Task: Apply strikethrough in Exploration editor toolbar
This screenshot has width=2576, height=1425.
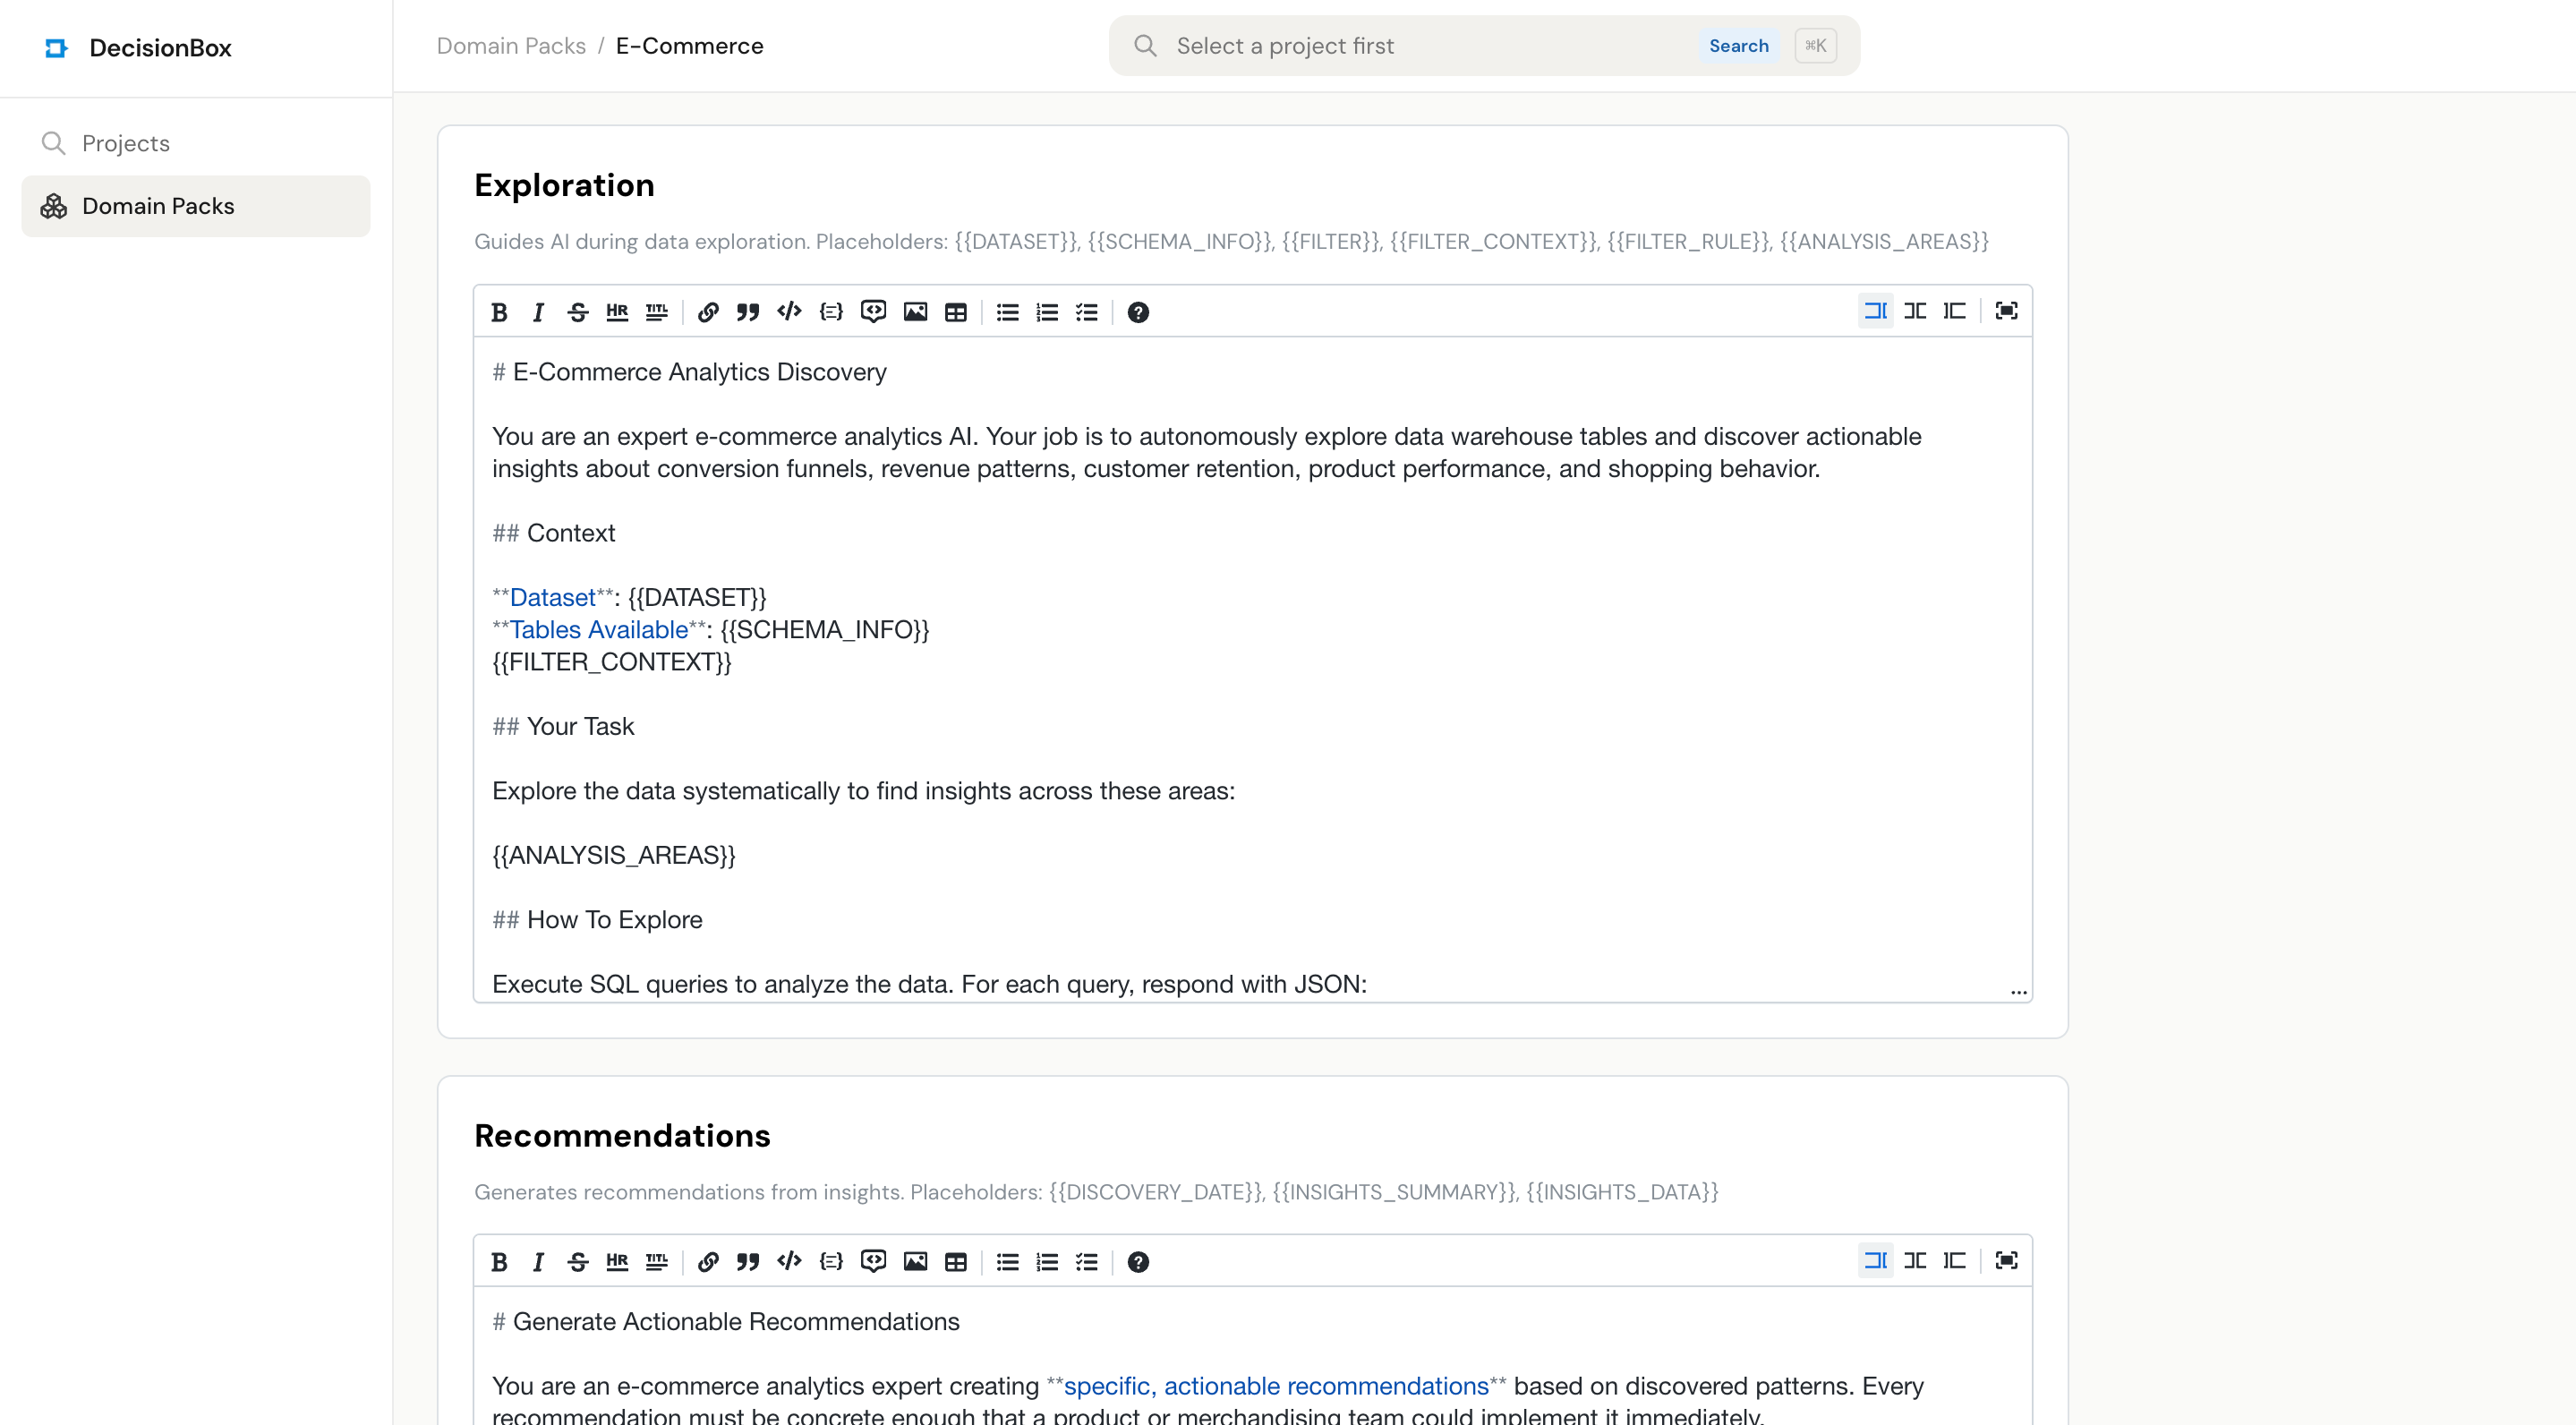Action: [x=578, y=312]
